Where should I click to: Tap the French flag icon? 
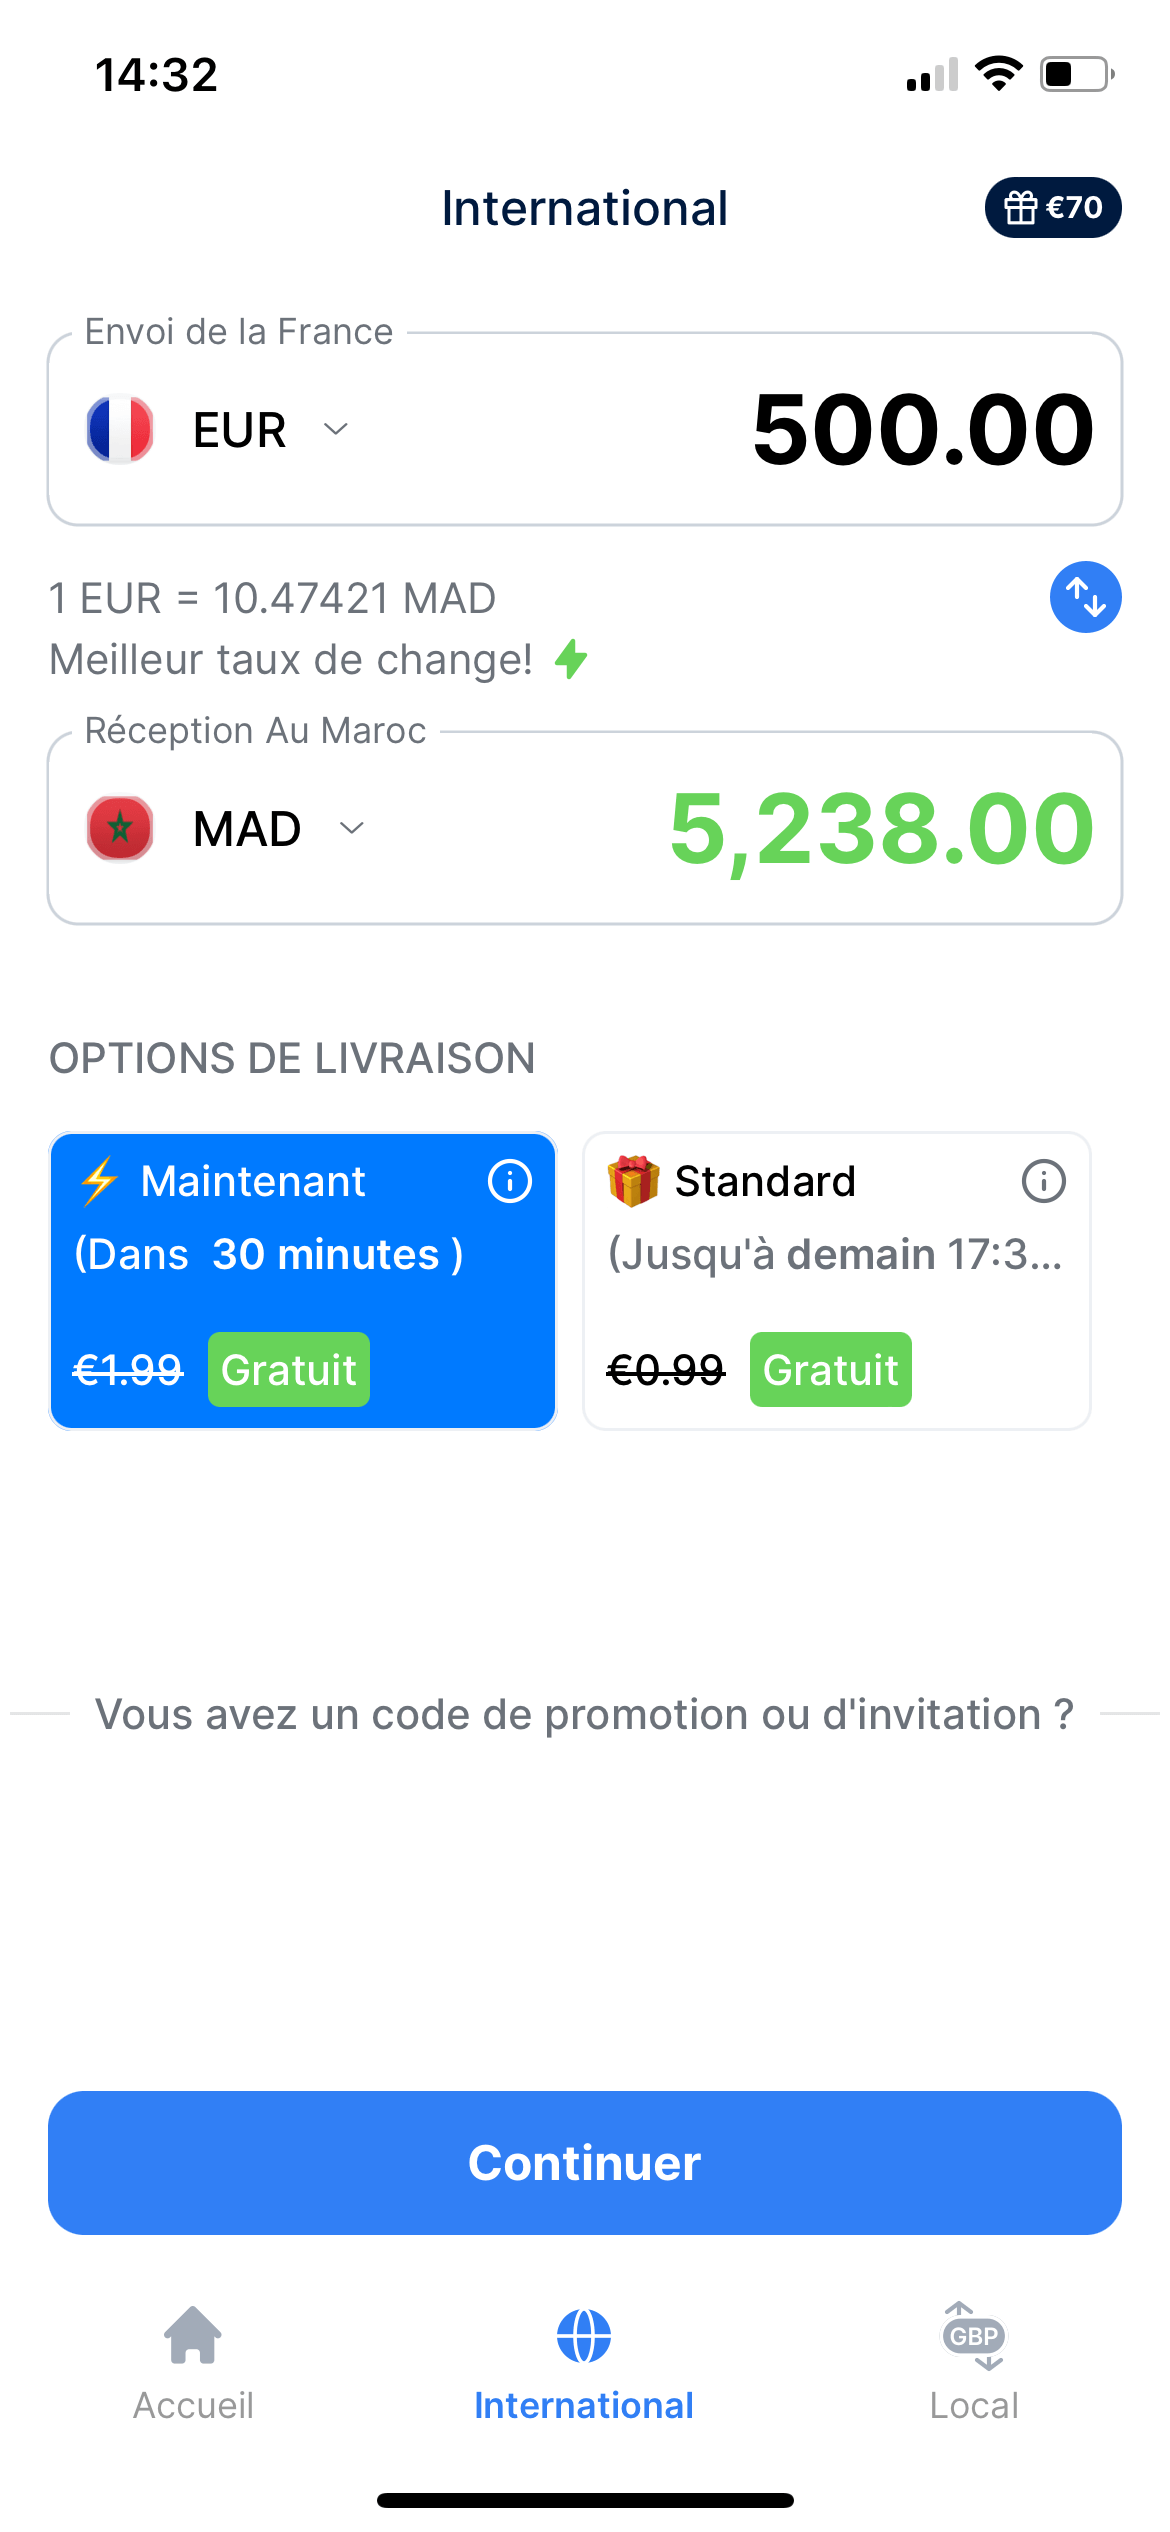coord(120,429)
